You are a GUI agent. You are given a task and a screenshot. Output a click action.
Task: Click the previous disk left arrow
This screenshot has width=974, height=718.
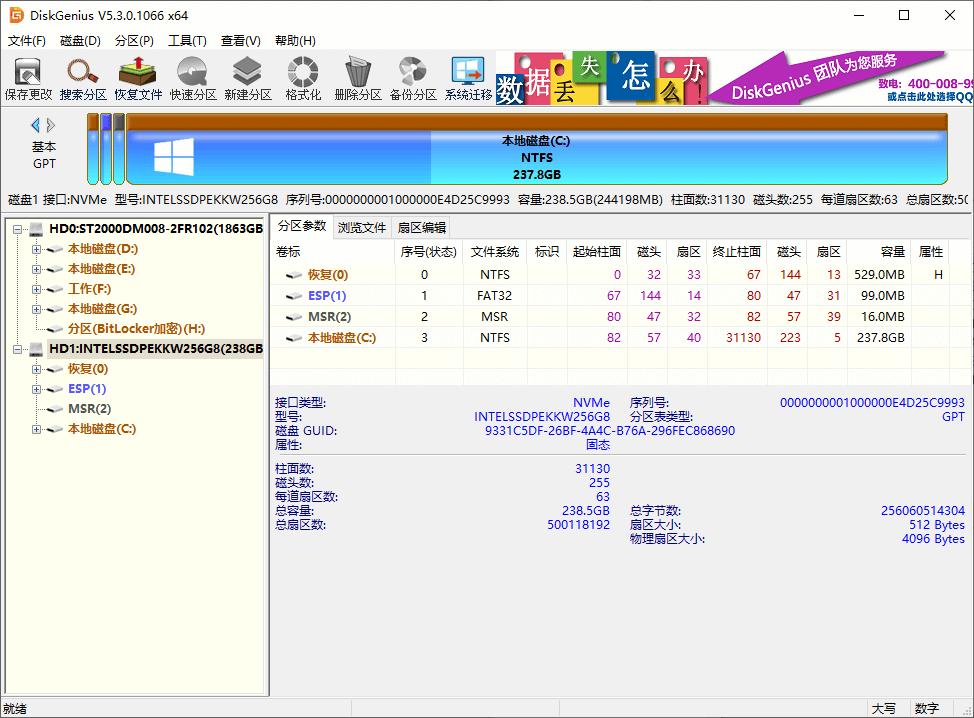point(36,125)
